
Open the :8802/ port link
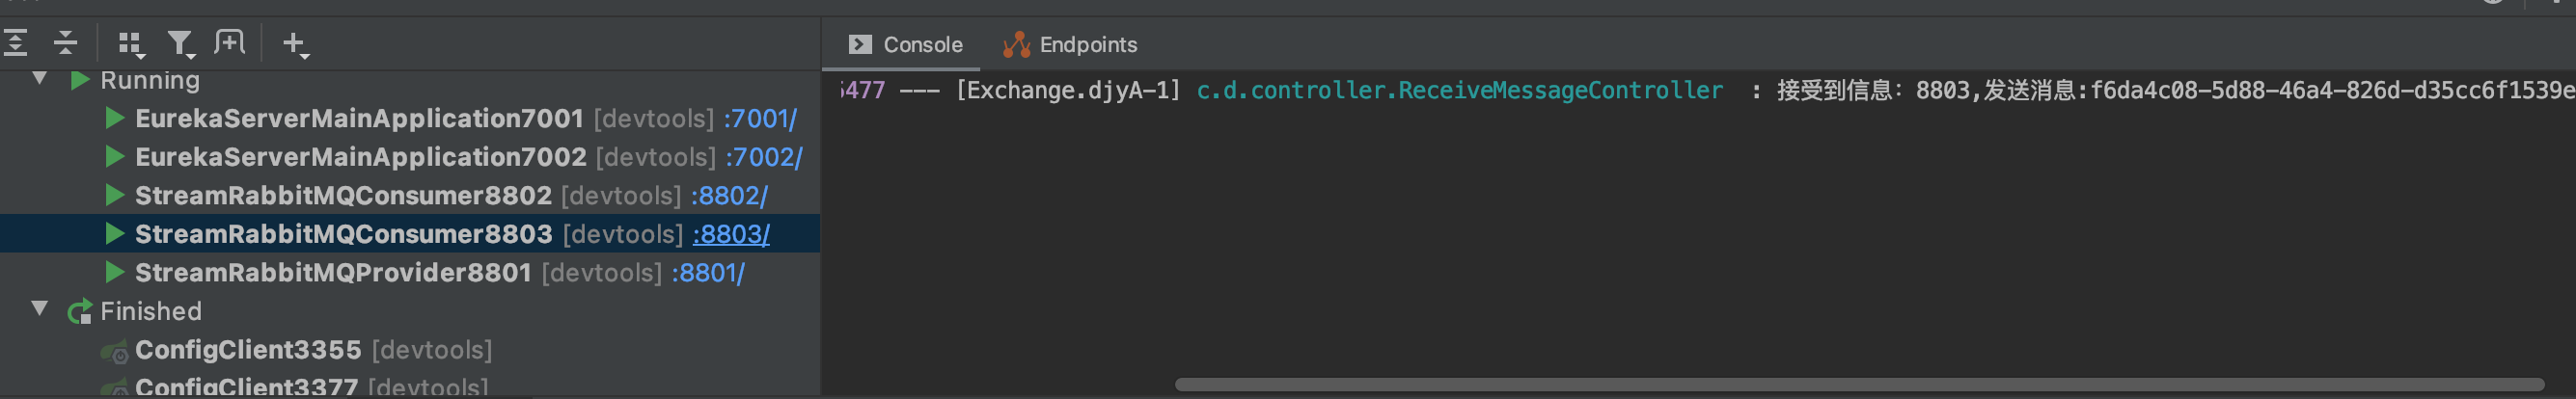pos(729,195)
